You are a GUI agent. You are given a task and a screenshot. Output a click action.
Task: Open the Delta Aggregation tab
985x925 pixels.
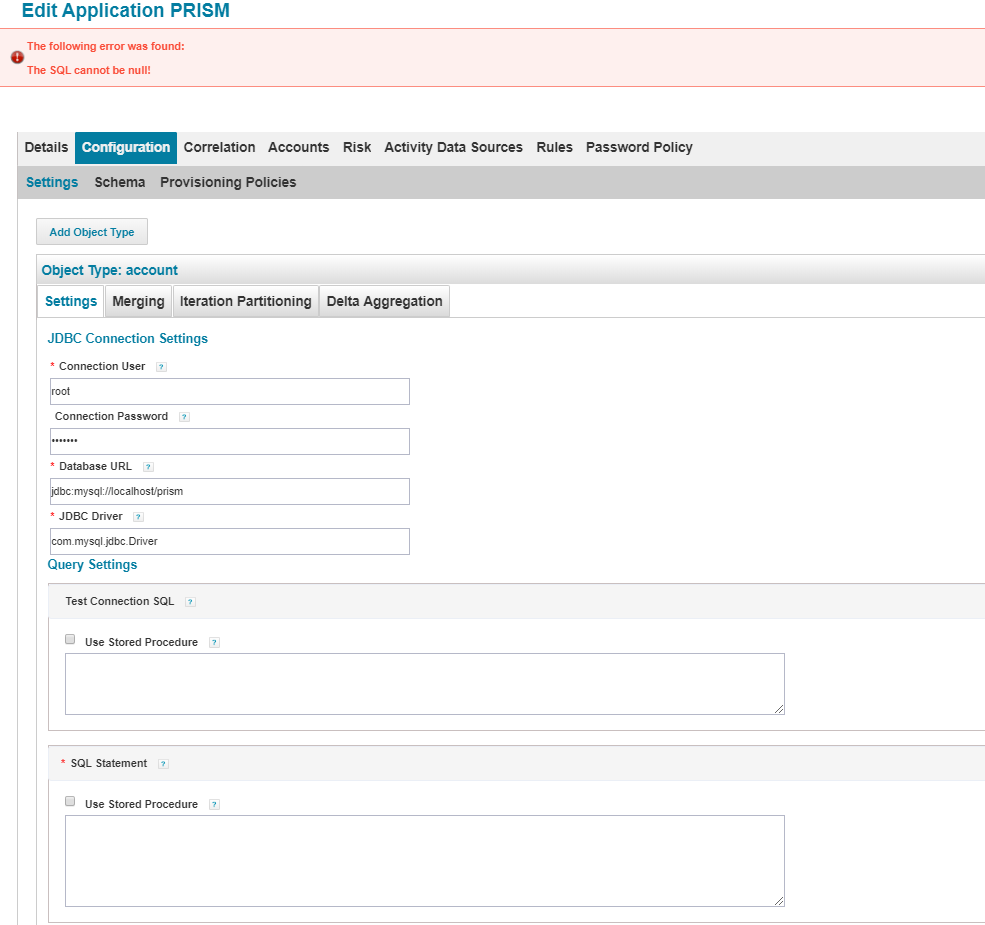coord(384,301)
